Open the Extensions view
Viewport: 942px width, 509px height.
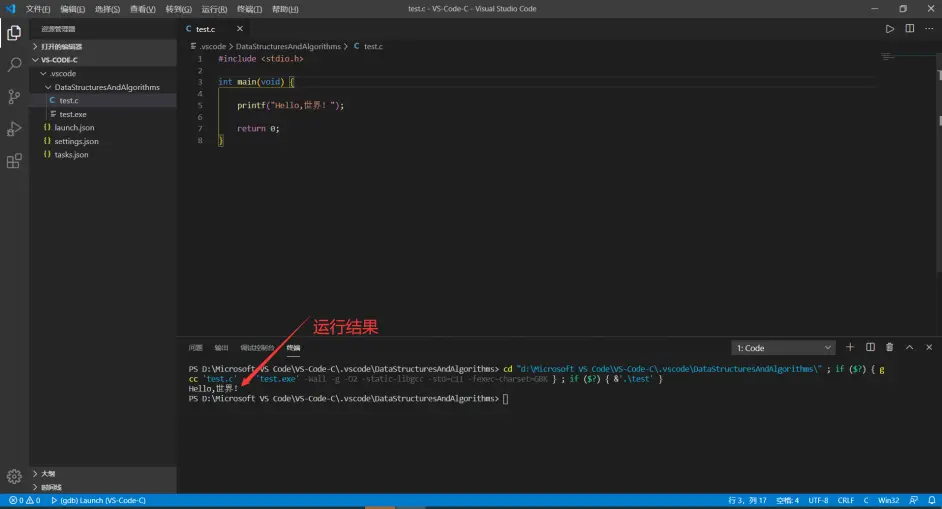14,161
